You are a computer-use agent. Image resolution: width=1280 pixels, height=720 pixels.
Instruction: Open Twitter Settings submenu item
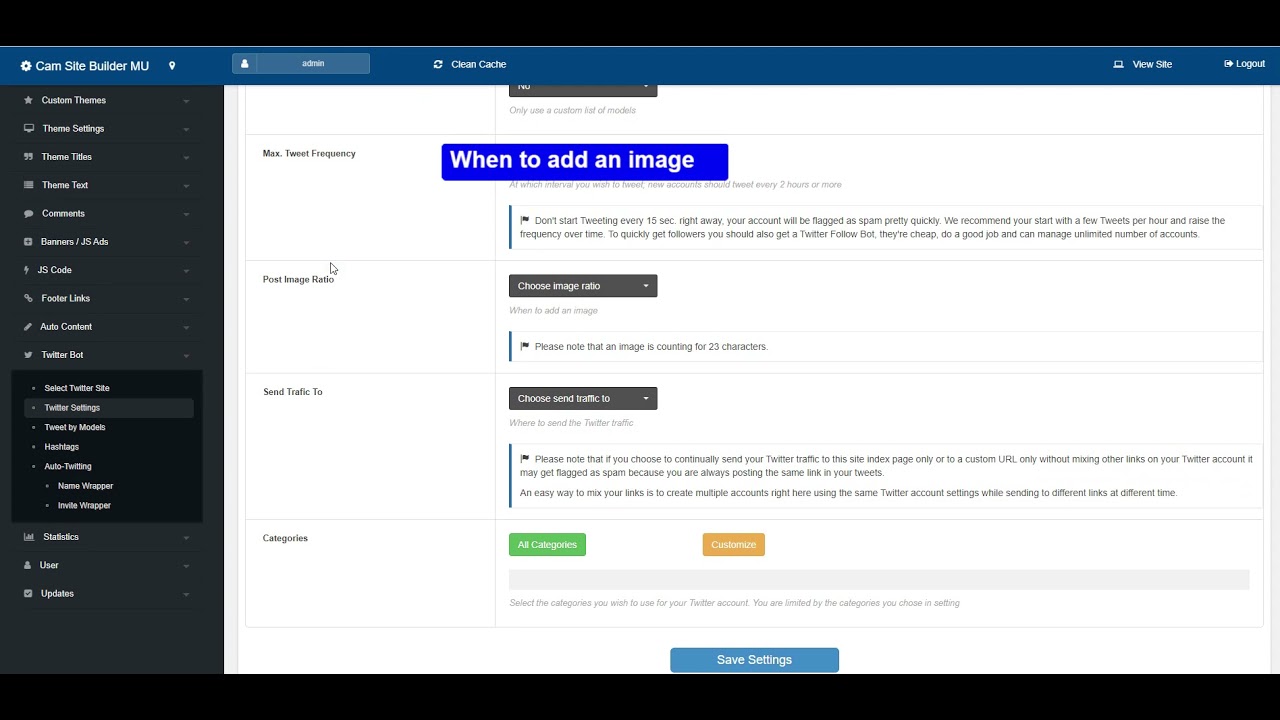pyautogui.click(x=72, y=408)
